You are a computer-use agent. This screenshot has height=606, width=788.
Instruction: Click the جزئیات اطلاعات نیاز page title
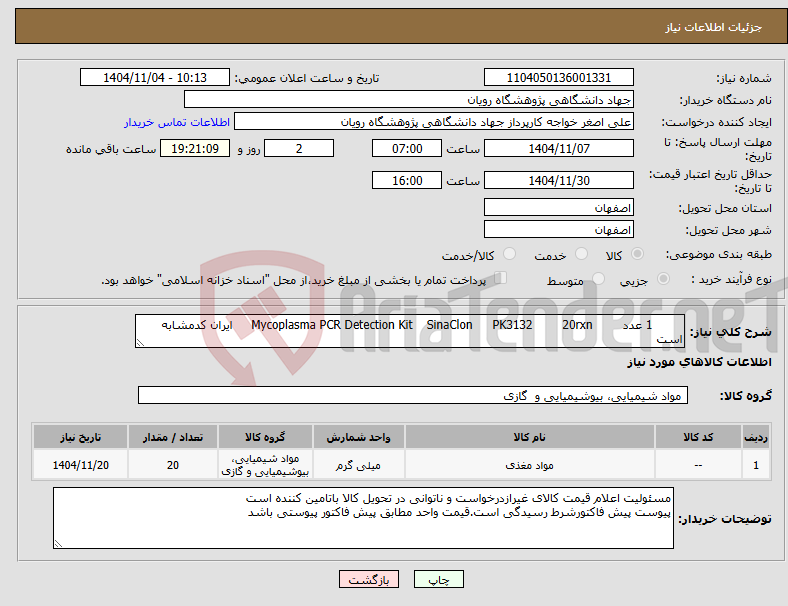click(x=714, y=27)
